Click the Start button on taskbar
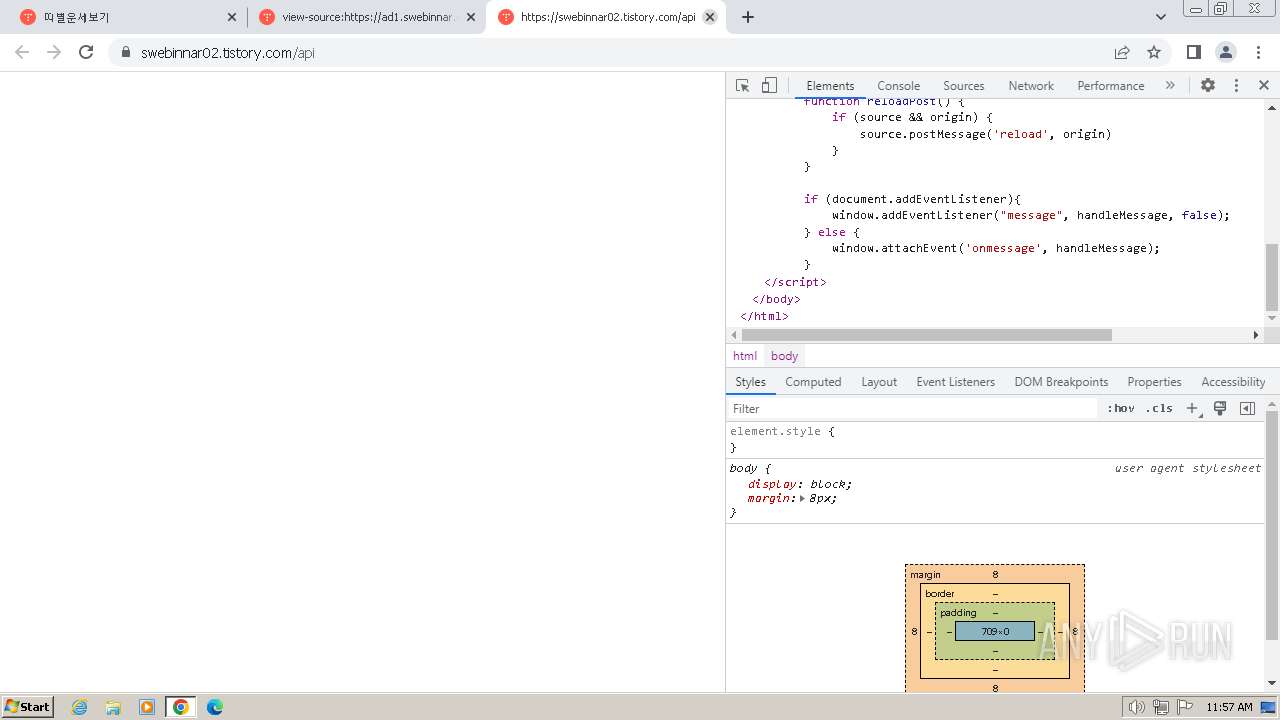Viewport: 1280px width, 720px height. pyautogui.click(x=28, y=707)
